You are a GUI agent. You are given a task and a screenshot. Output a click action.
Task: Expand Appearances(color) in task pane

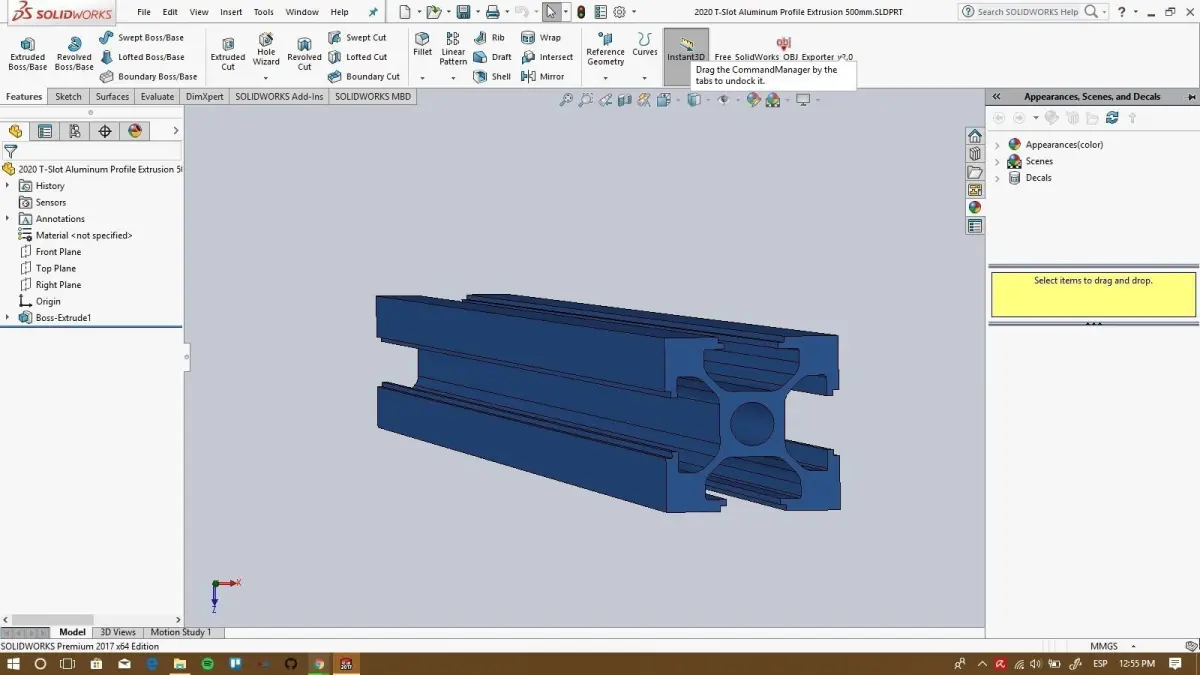[997, 145]
